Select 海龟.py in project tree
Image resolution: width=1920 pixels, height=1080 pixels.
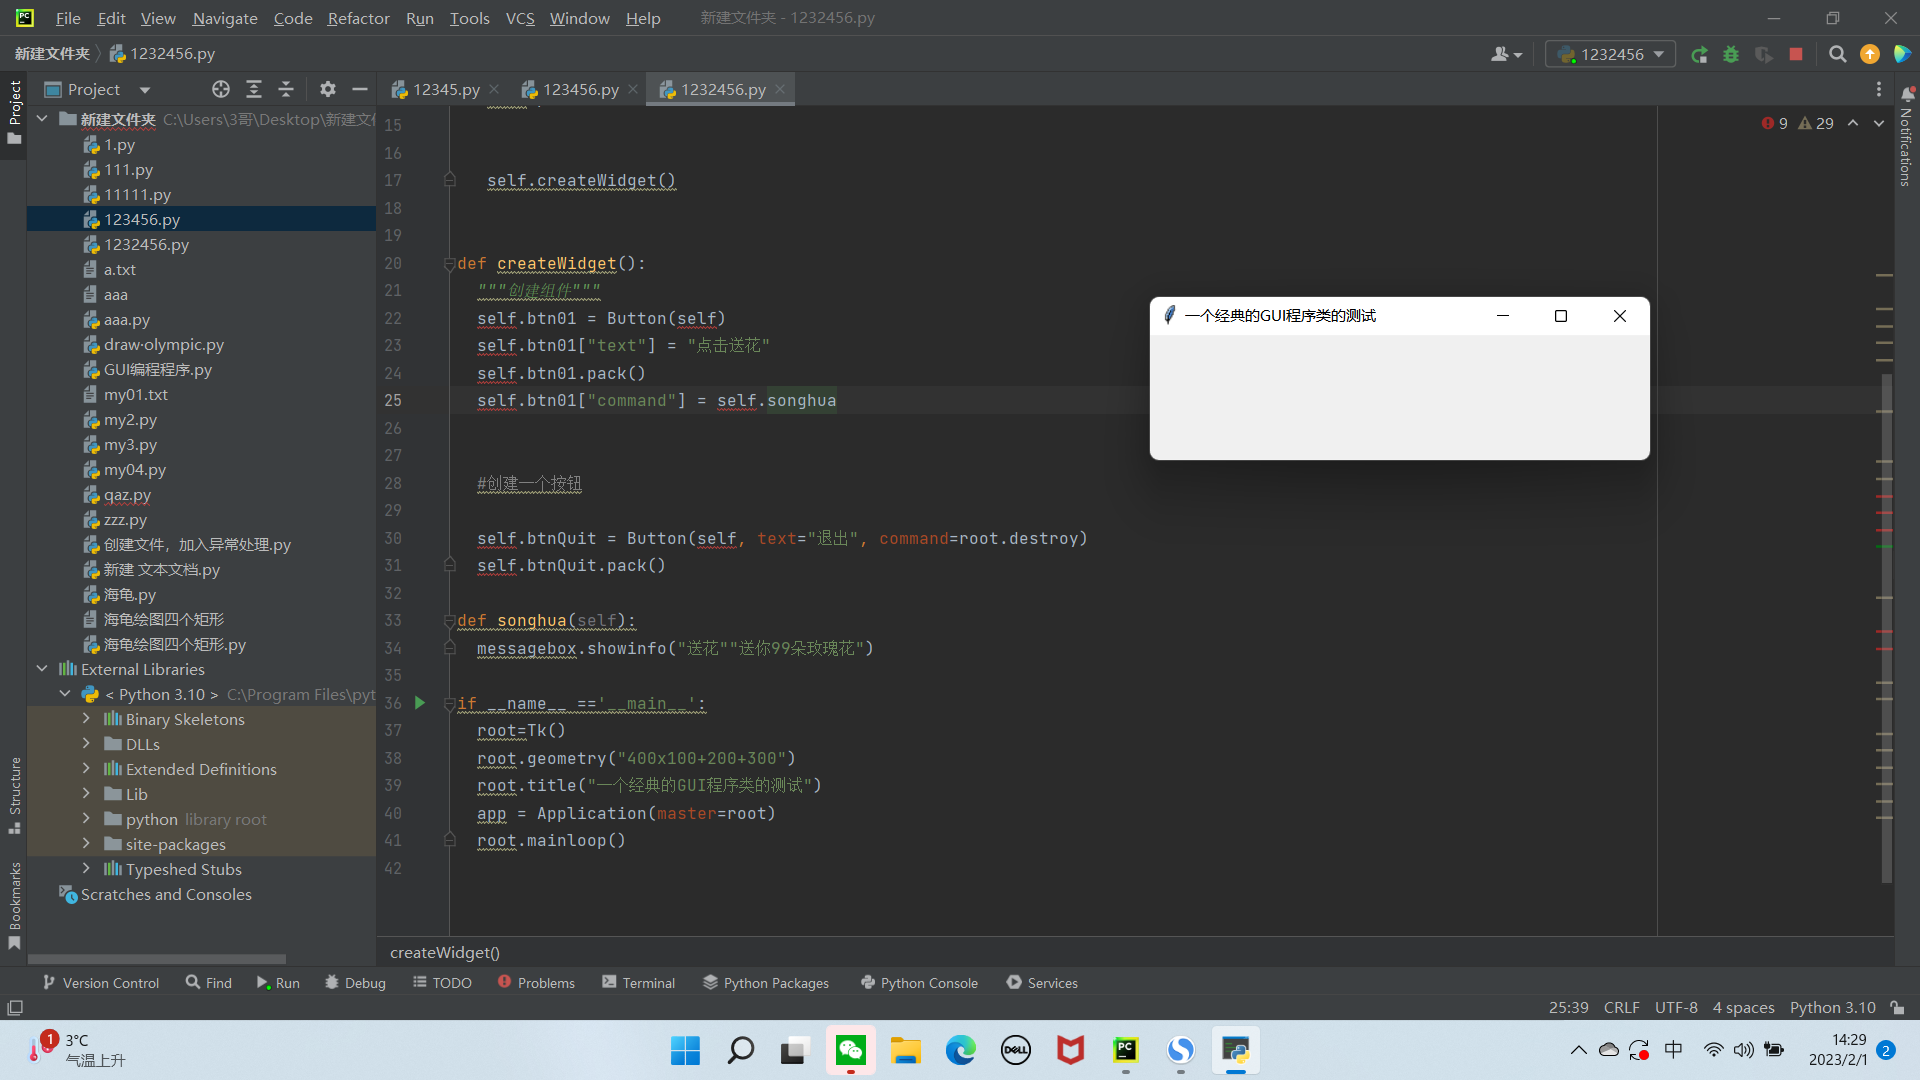click(x=130, y=594)
